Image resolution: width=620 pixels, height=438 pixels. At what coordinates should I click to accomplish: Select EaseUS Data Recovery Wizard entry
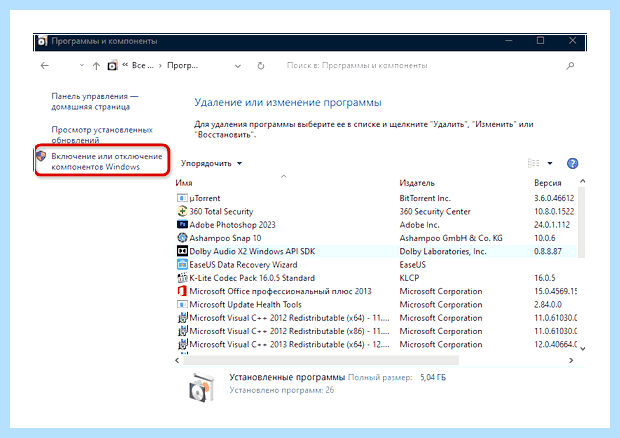243,264
